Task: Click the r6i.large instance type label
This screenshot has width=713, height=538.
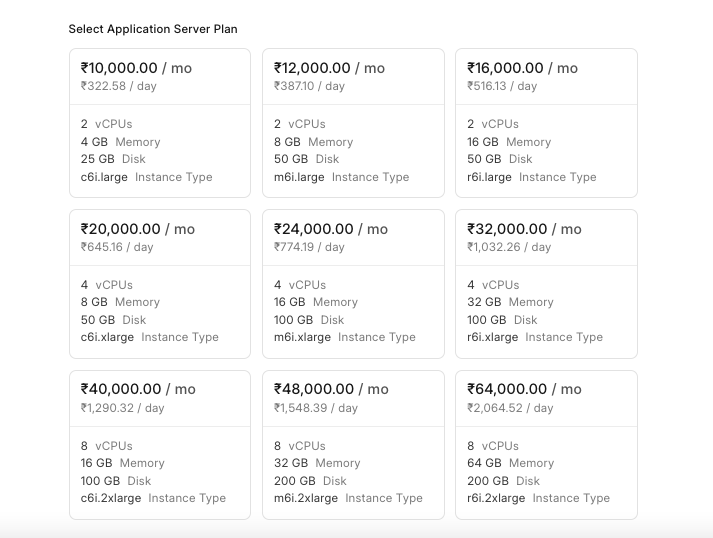Action: [x=489, y=177]
